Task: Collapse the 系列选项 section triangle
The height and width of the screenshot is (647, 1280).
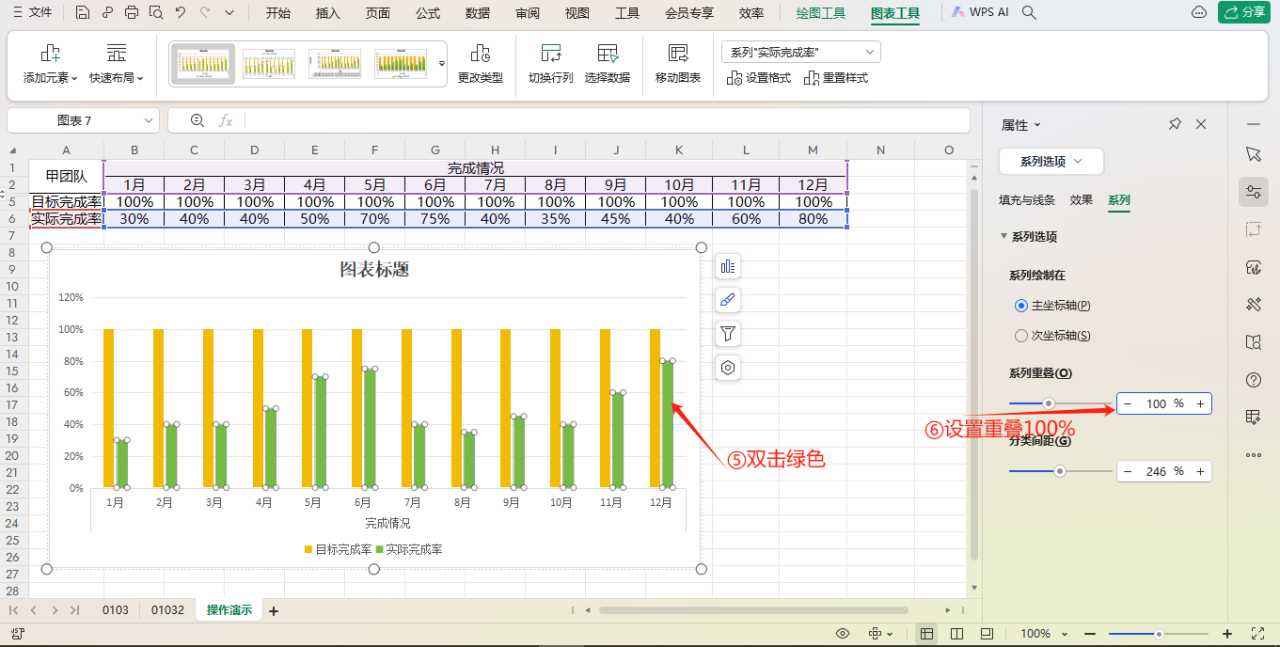Action: click(x=1004, y=237)
